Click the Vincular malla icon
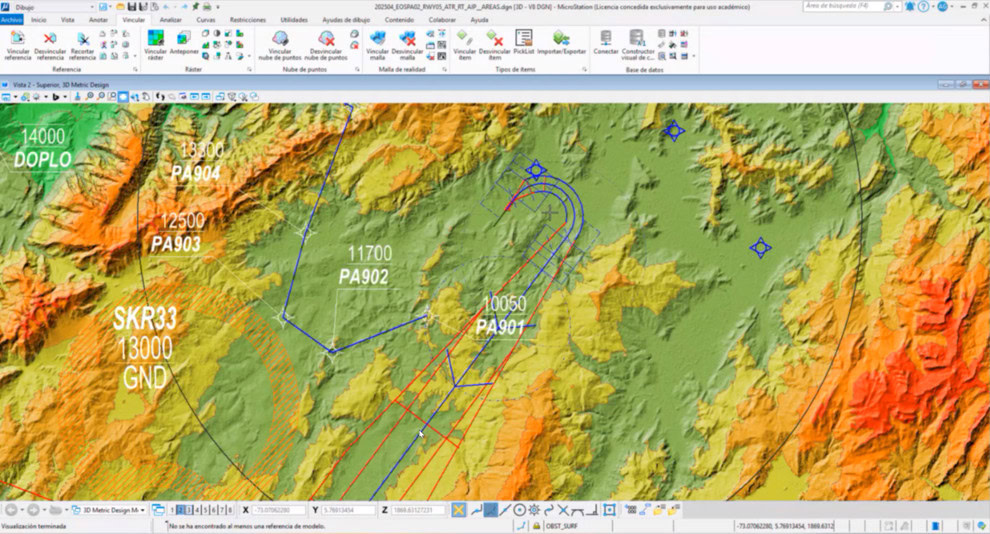The height and width of the screenshot is (534, 990). click(377, 38)
